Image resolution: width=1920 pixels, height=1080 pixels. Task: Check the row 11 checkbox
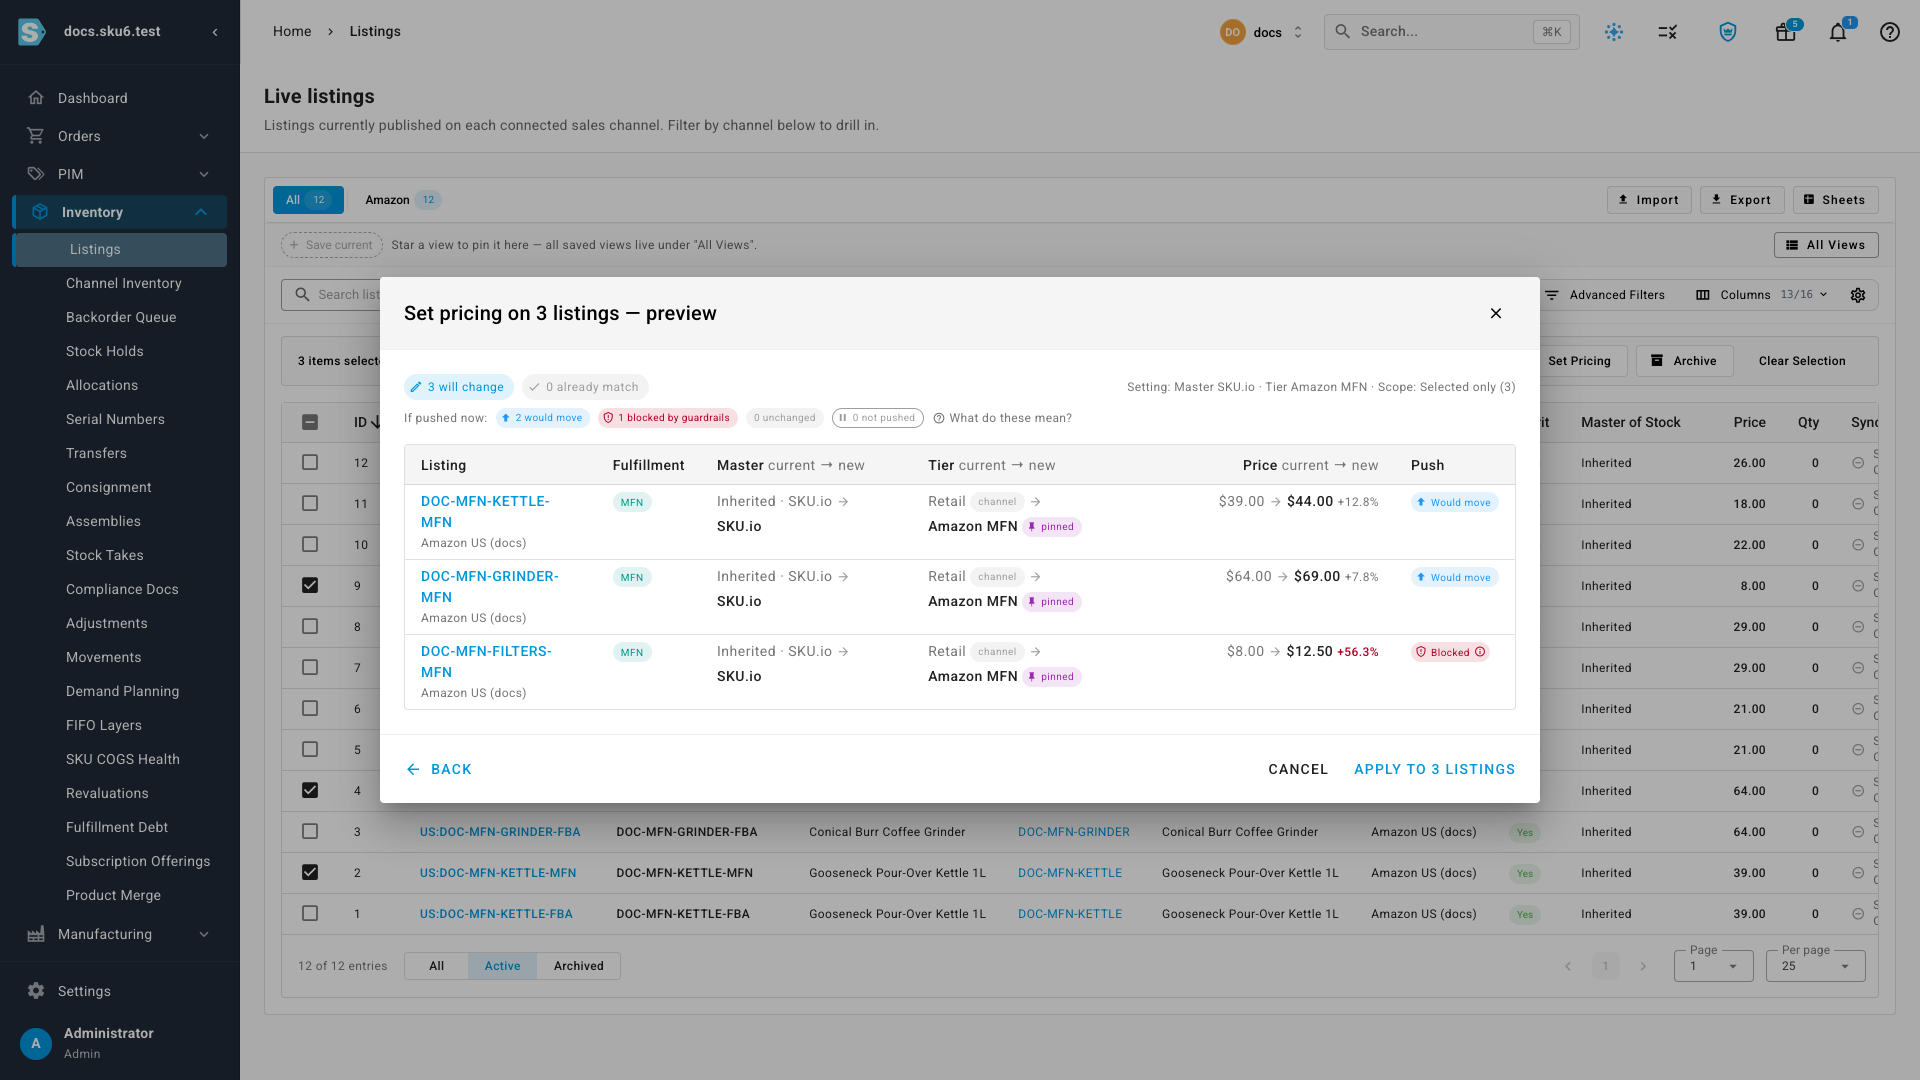[x=310, y=503]
